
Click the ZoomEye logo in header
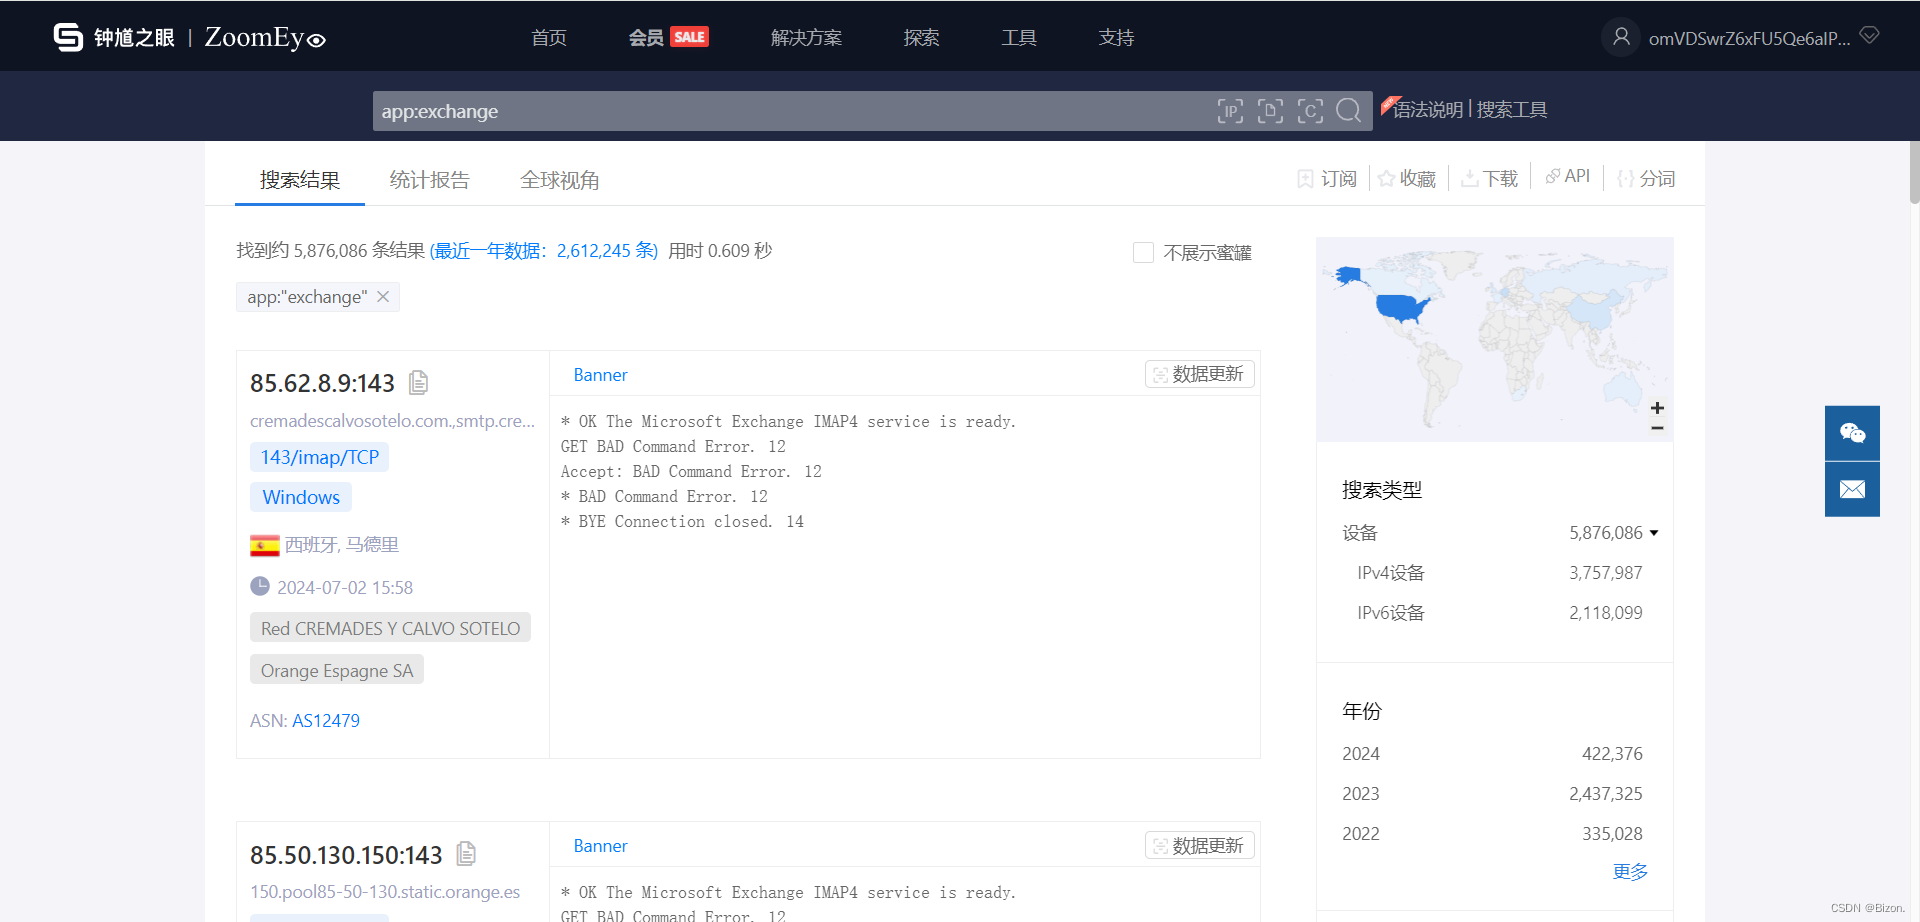[x=189, y=37]
